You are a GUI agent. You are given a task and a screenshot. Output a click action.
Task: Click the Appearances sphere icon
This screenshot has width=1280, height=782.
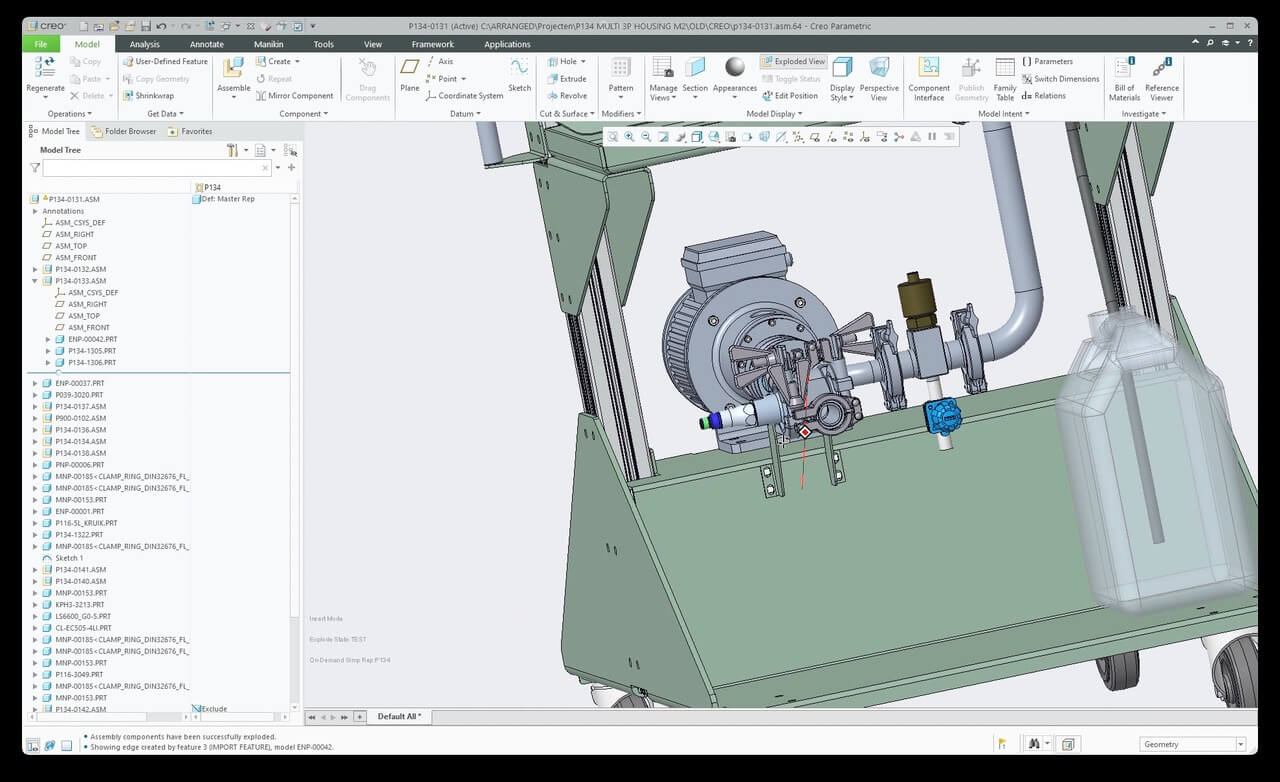tap(735, 67)
